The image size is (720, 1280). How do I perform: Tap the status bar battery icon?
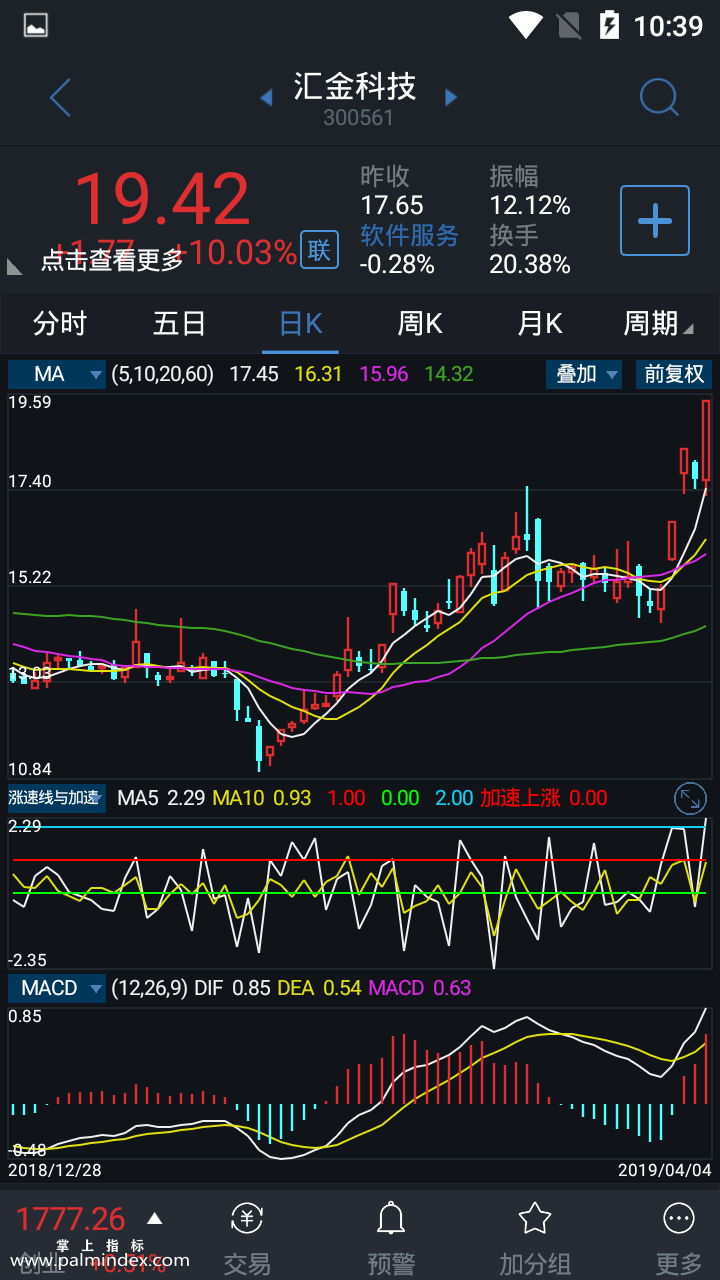tap(609, 25)
